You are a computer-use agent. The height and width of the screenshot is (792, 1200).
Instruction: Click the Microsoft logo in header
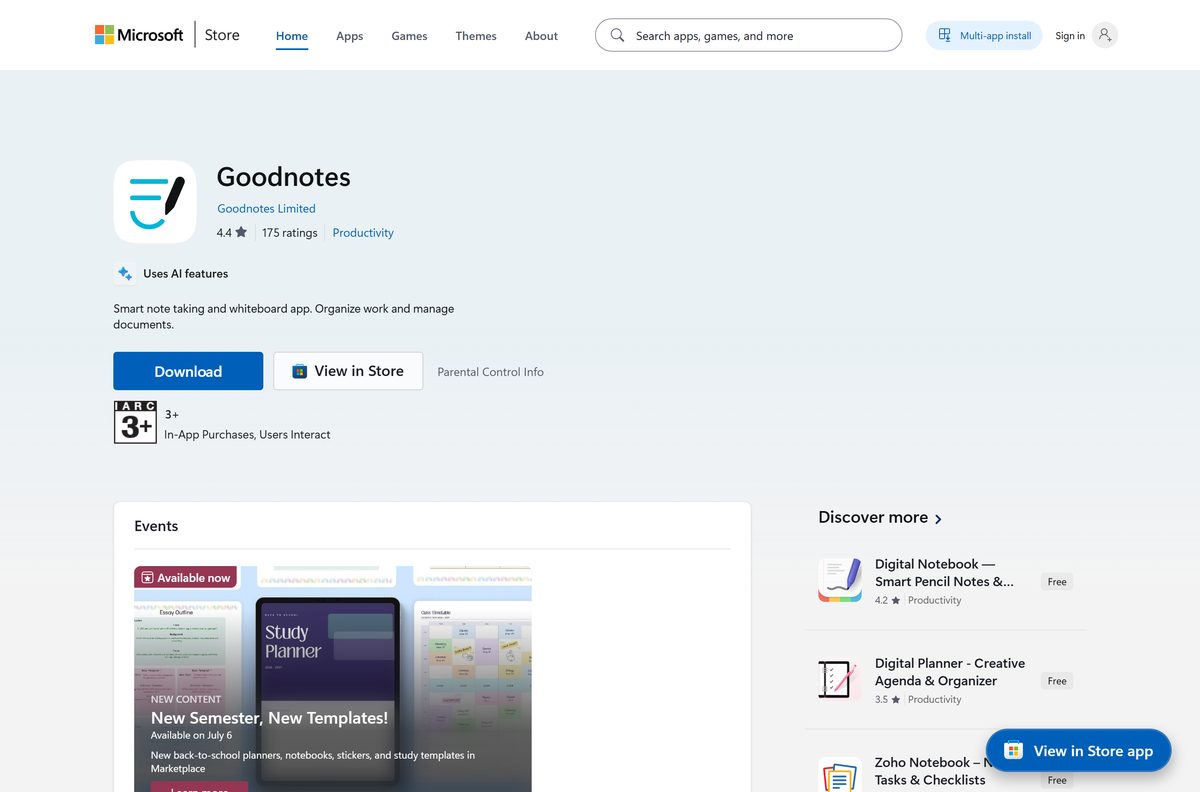(139, 35)
